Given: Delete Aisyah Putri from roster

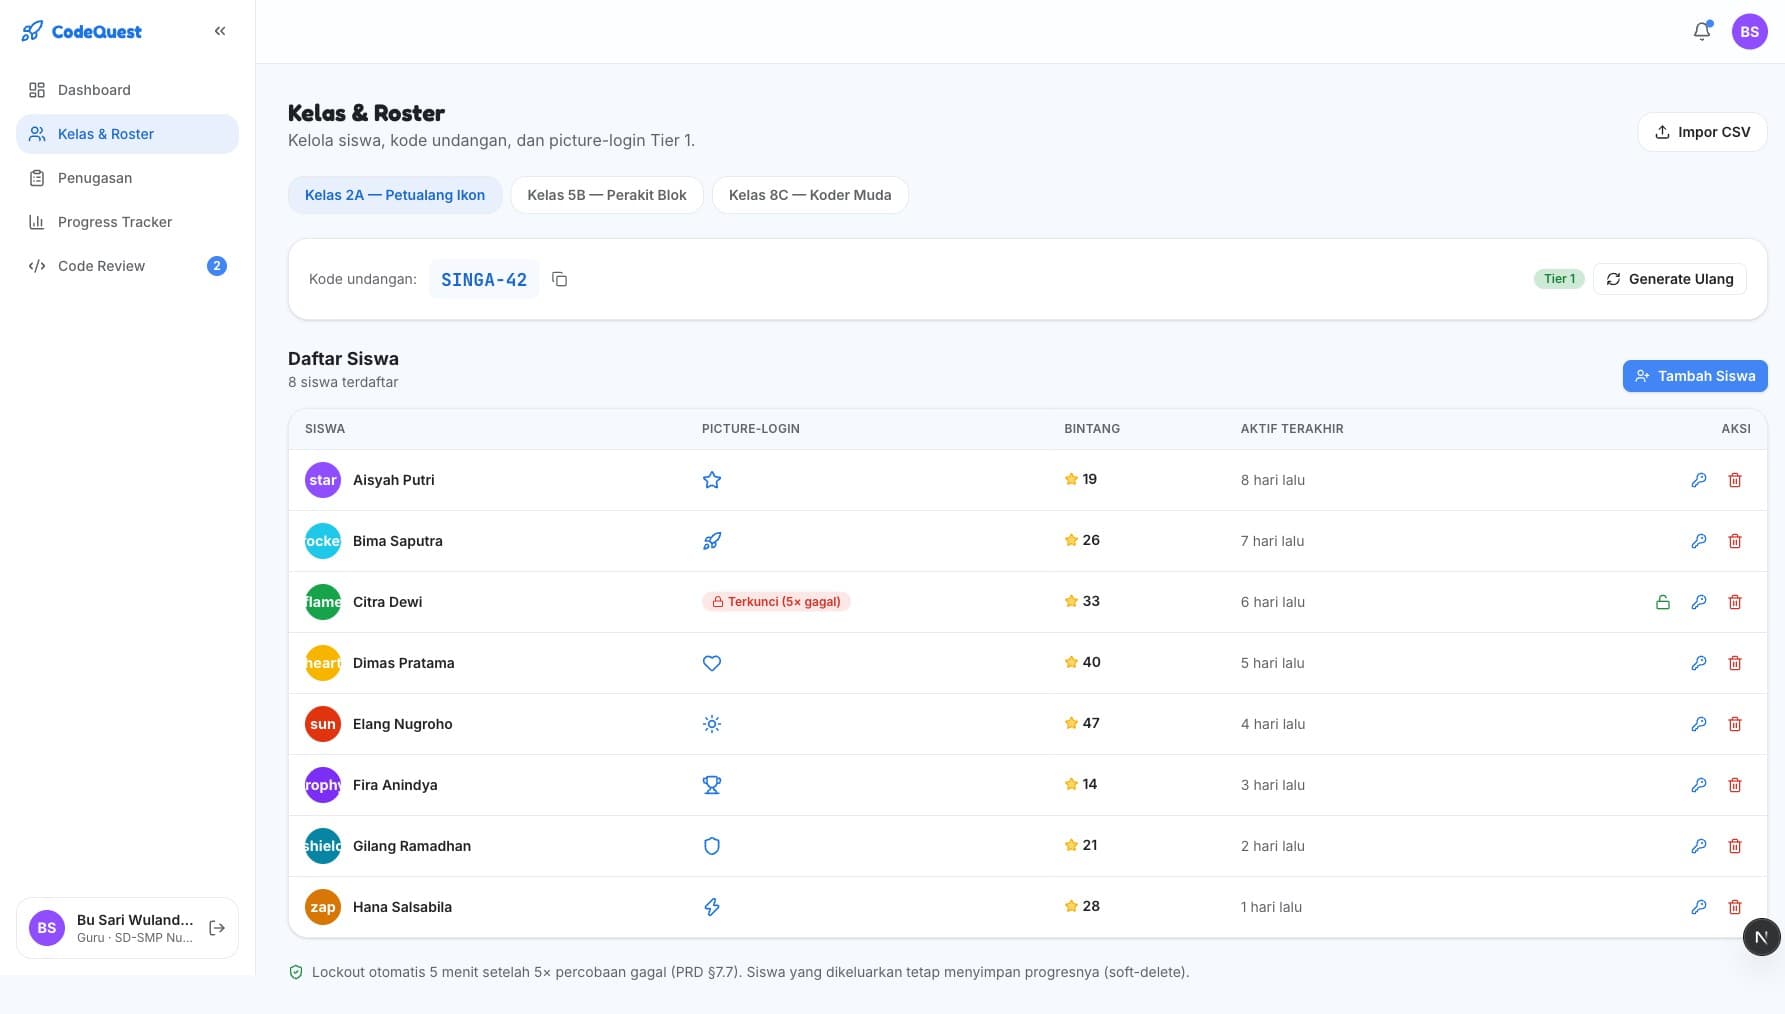Looking at the screenshot, I should (x=1735, y=480).
